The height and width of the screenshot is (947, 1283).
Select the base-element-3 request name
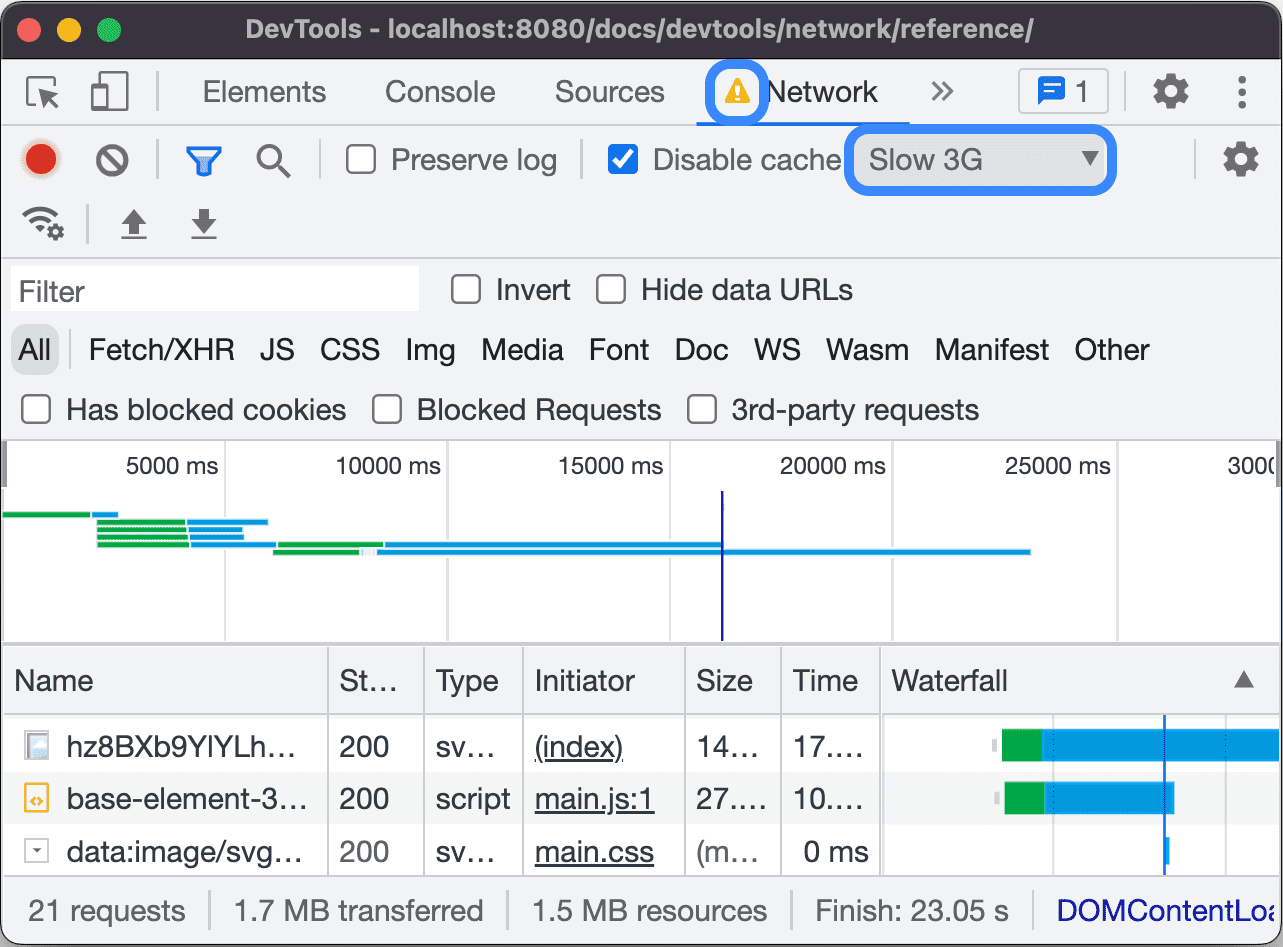point(187,799)
